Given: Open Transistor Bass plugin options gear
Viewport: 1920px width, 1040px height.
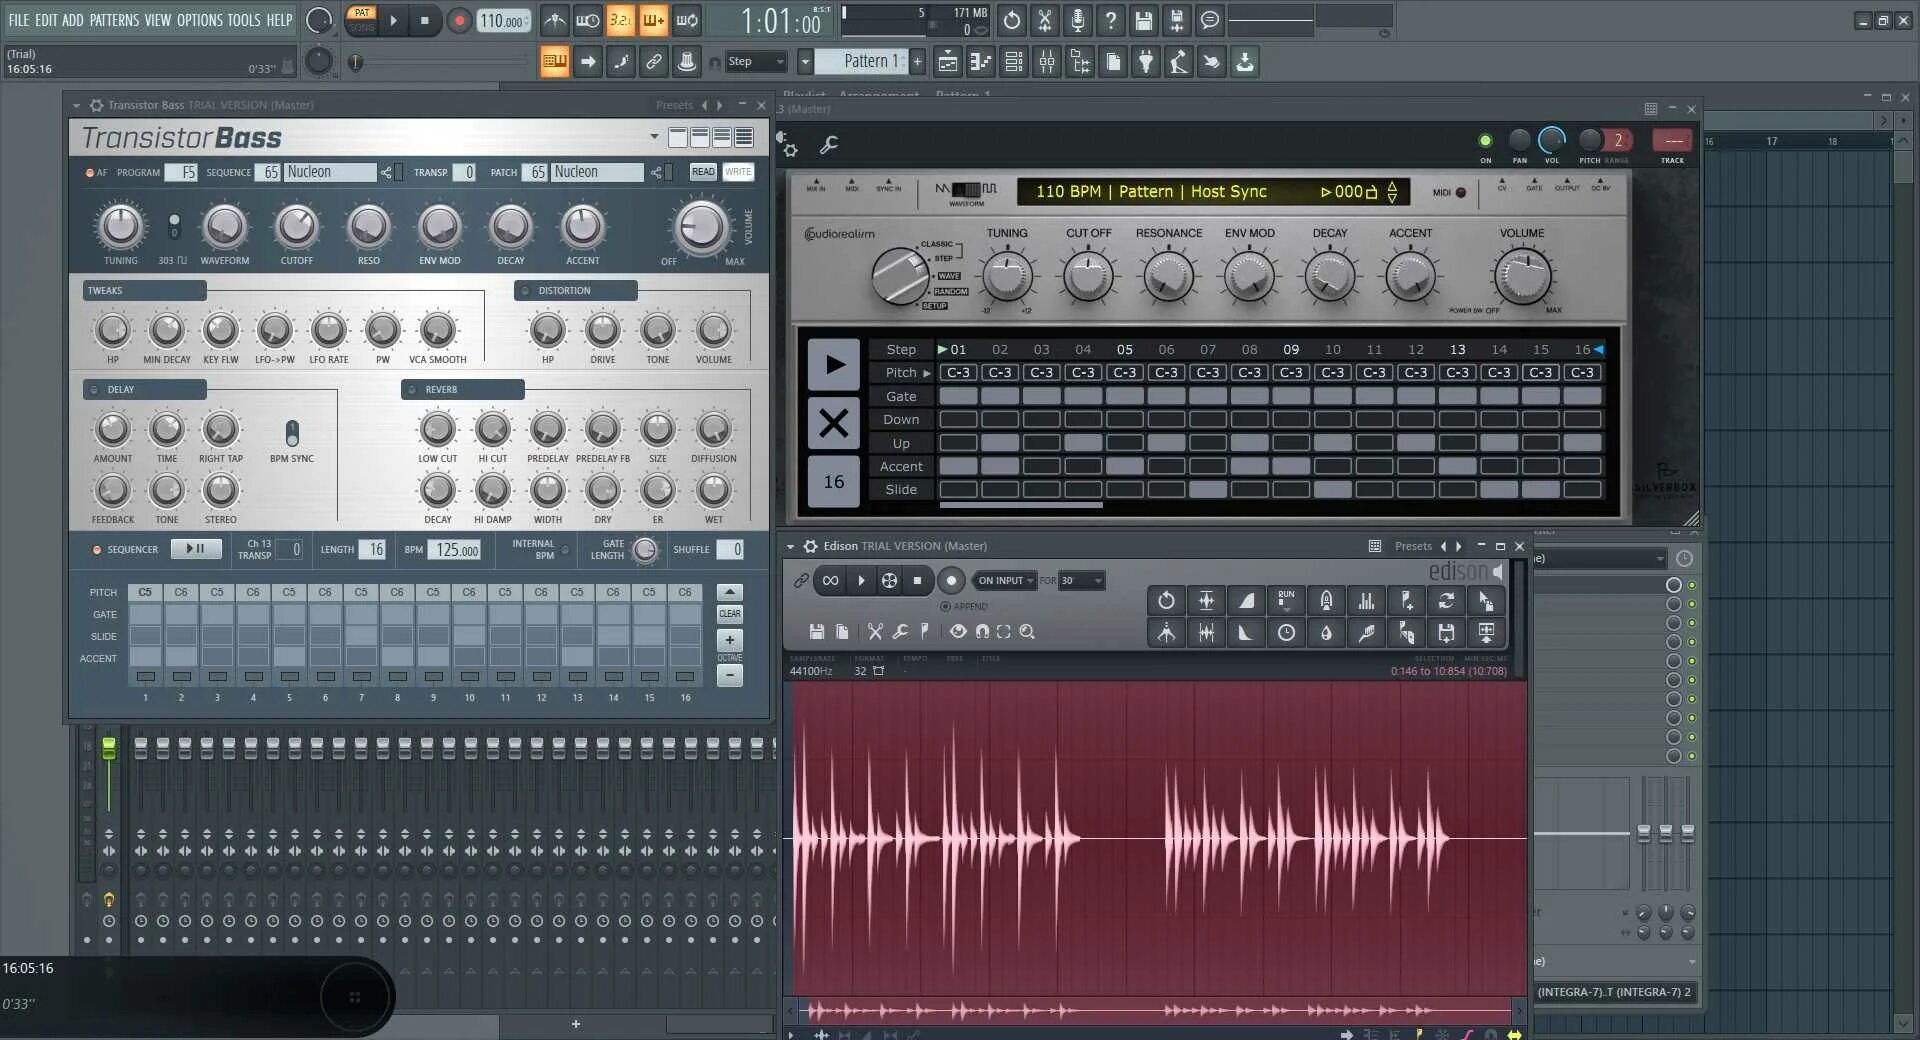Looking at the screenshot, I should click(96, 105).
